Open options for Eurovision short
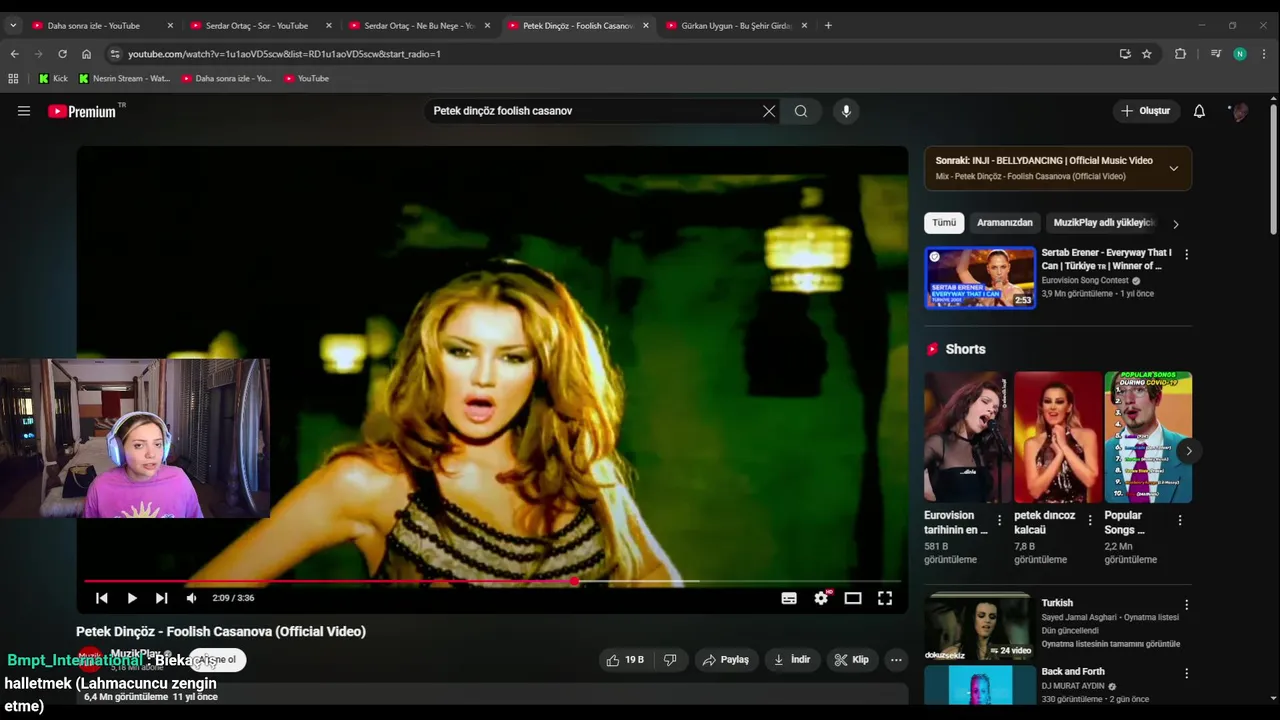 (999, 520)
